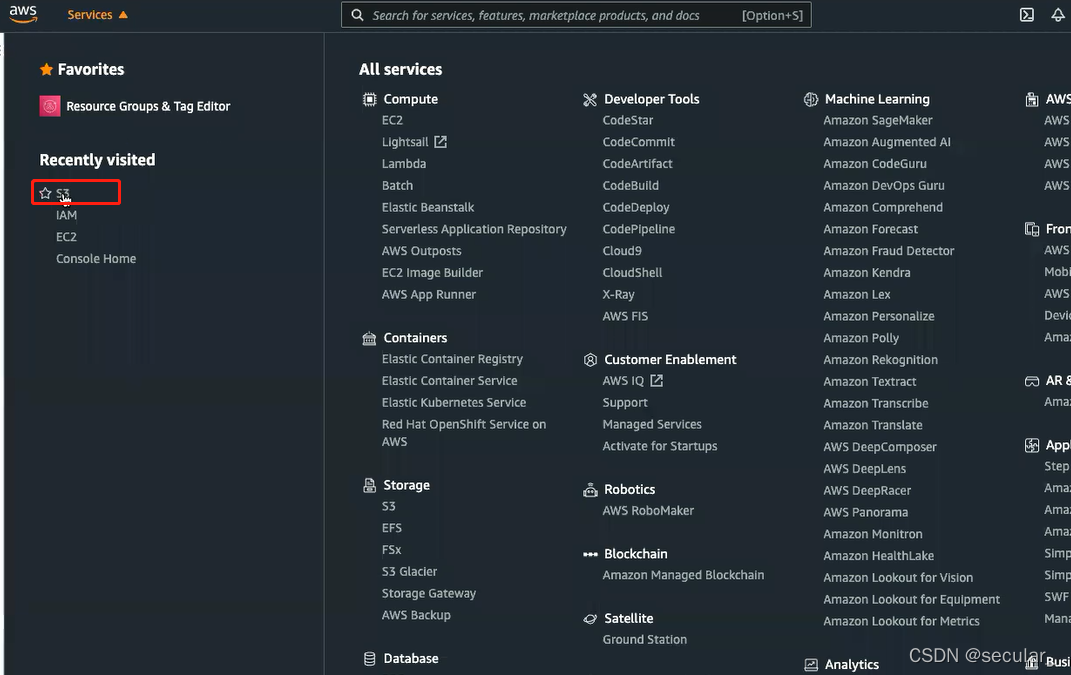Open Elastic Kubernetes Service
The height and width of the screenshot is (675, 1071).
[454, 402]
